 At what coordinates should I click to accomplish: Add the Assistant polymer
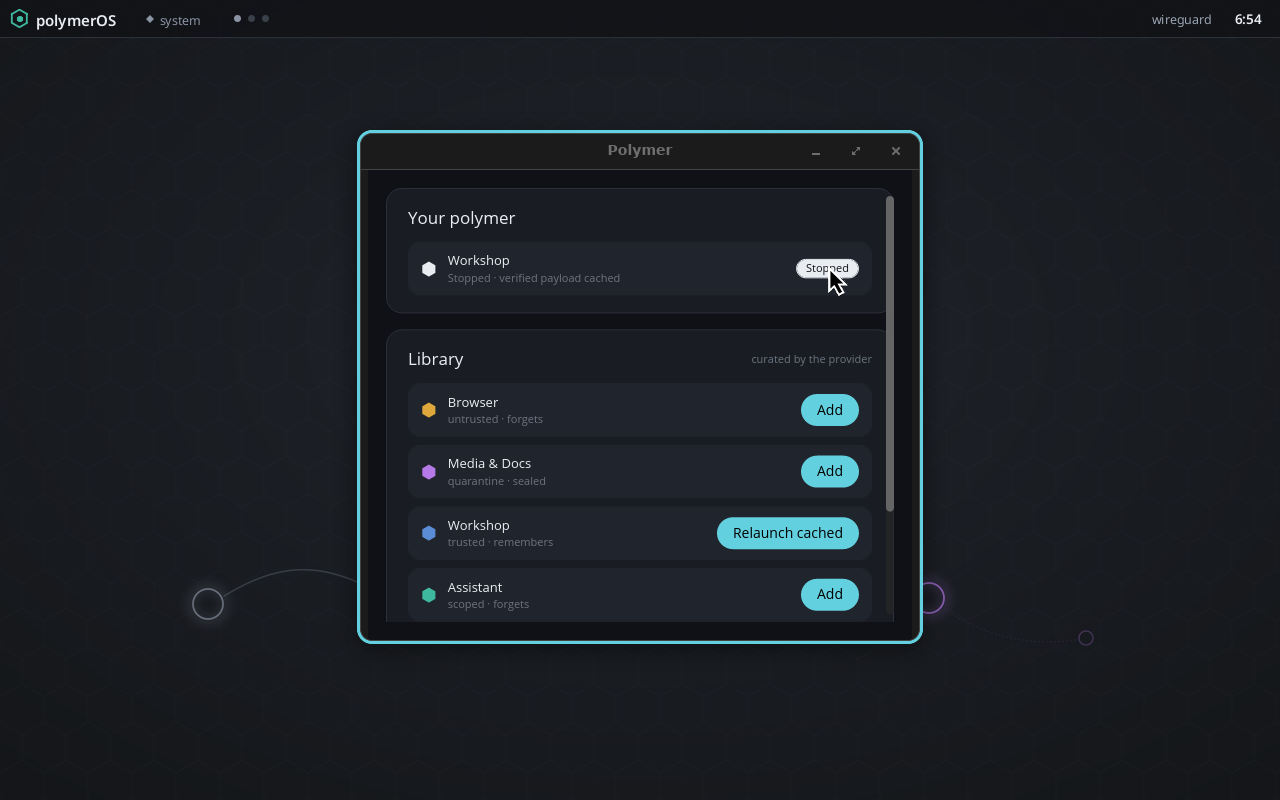[830, 594]
